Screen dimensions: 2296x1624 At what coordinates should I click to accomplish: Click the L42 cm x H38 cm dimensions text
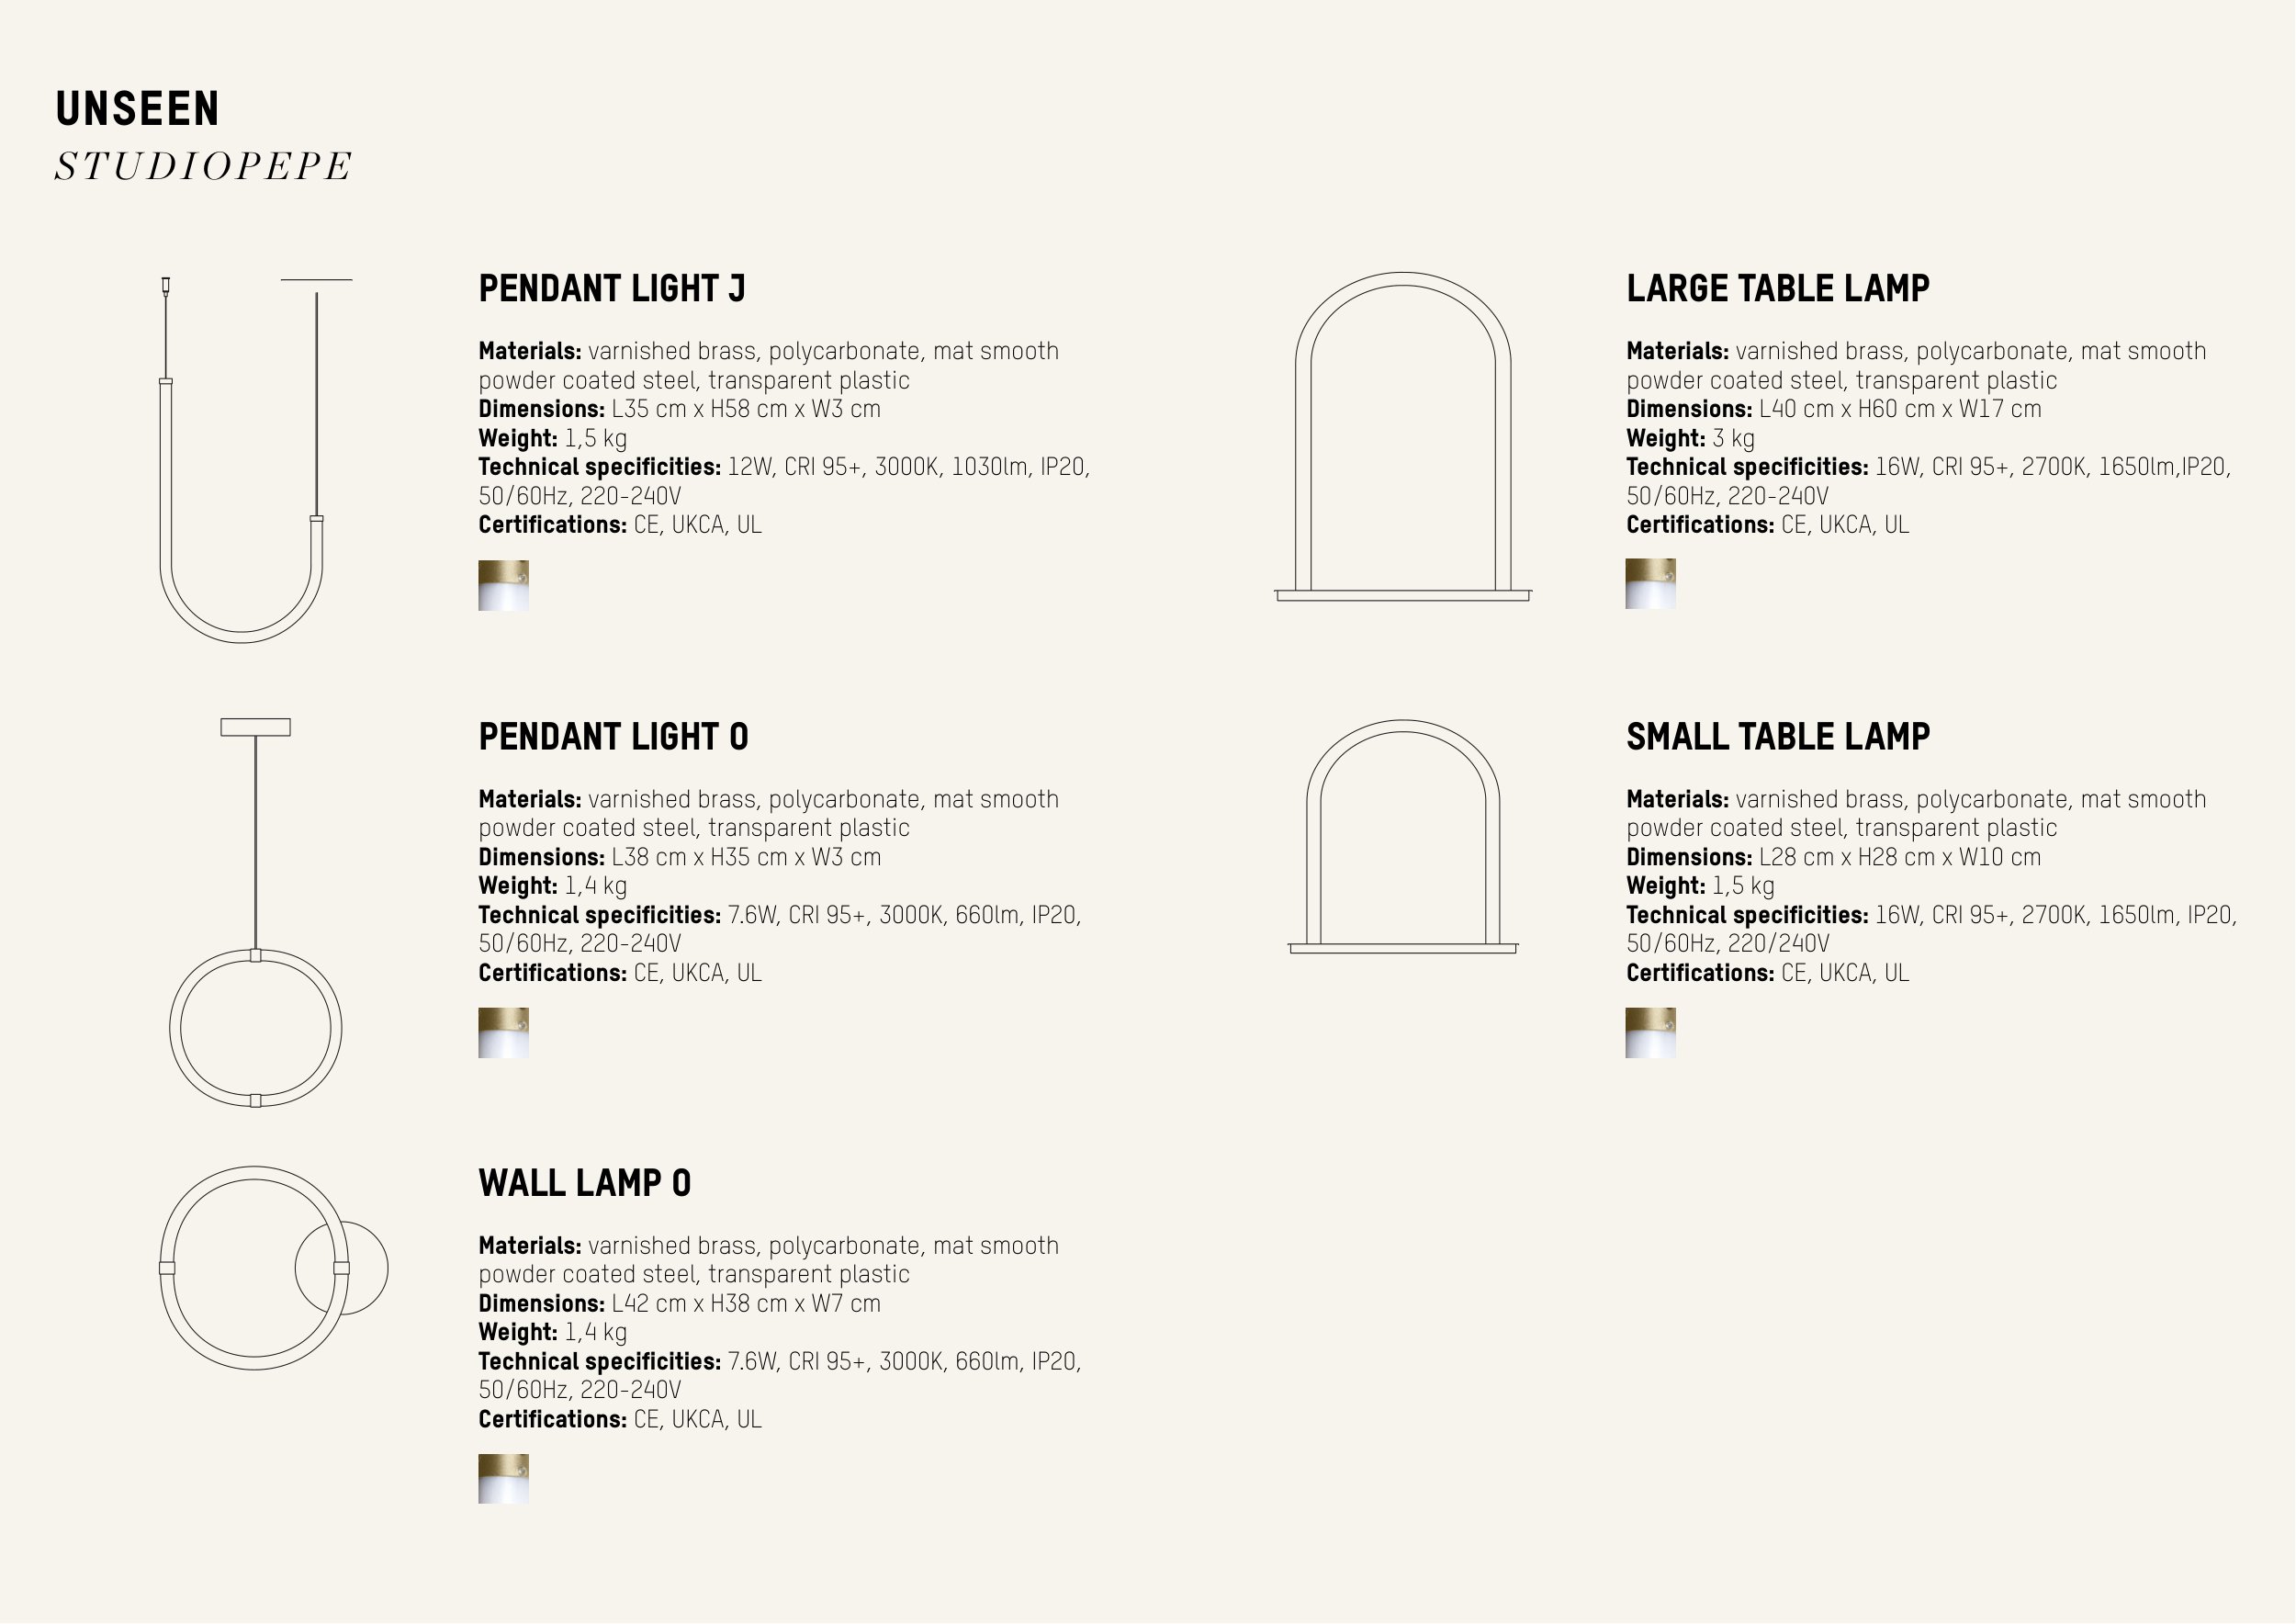745,1304
